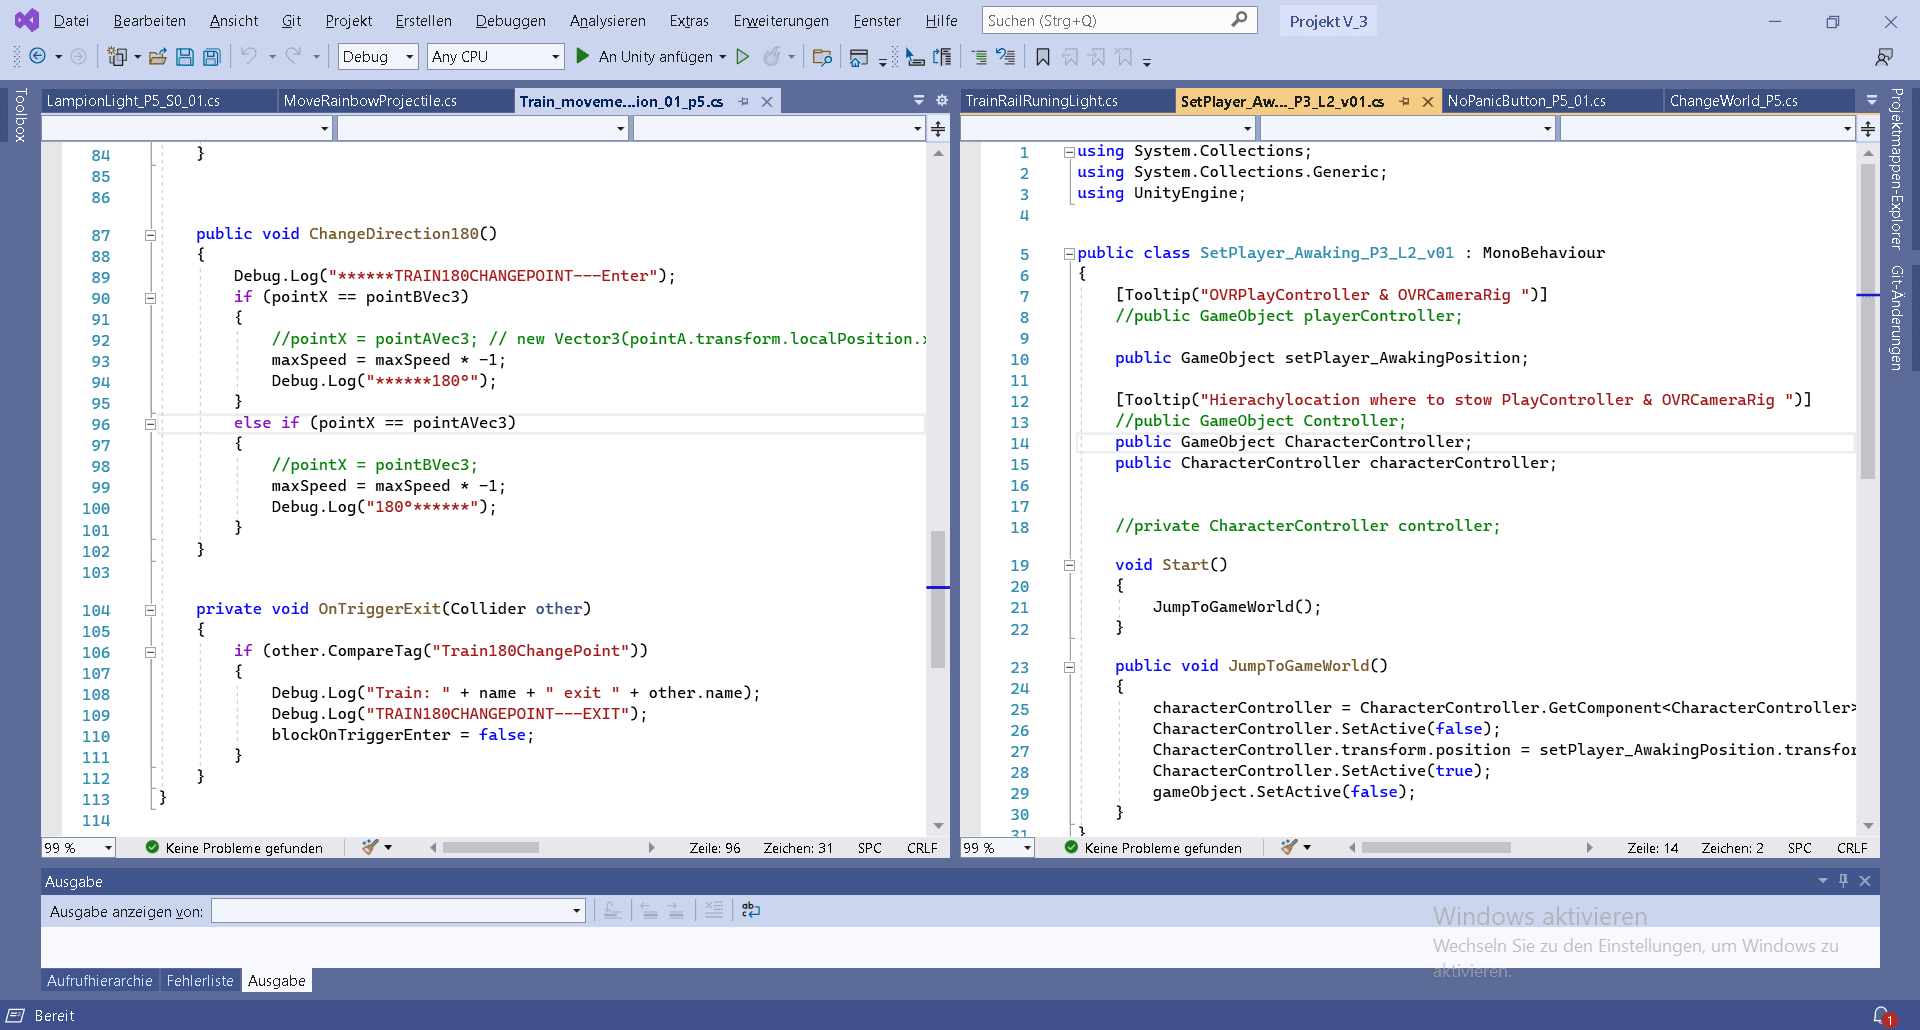
Task: Open the Debug configuration dropdown
Action: [378, 57]
